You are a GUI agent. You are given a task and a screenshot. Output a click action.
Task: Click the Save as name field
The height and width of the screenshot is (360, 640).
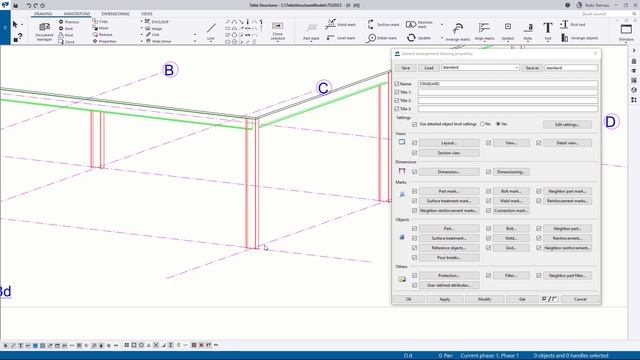click(571, 68)
